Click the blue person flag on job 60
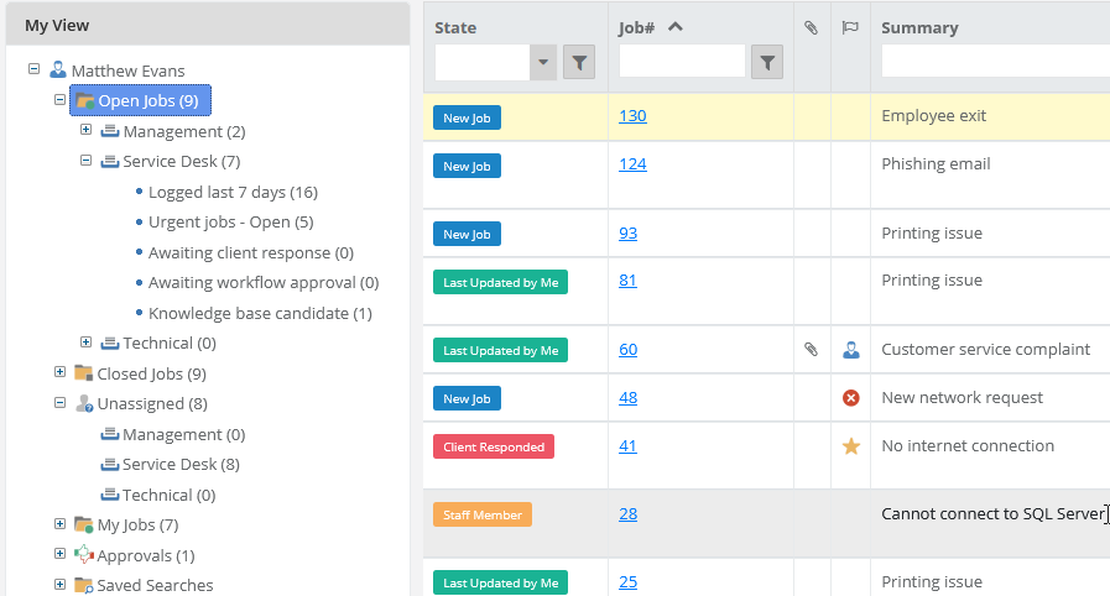 point(851,350)
